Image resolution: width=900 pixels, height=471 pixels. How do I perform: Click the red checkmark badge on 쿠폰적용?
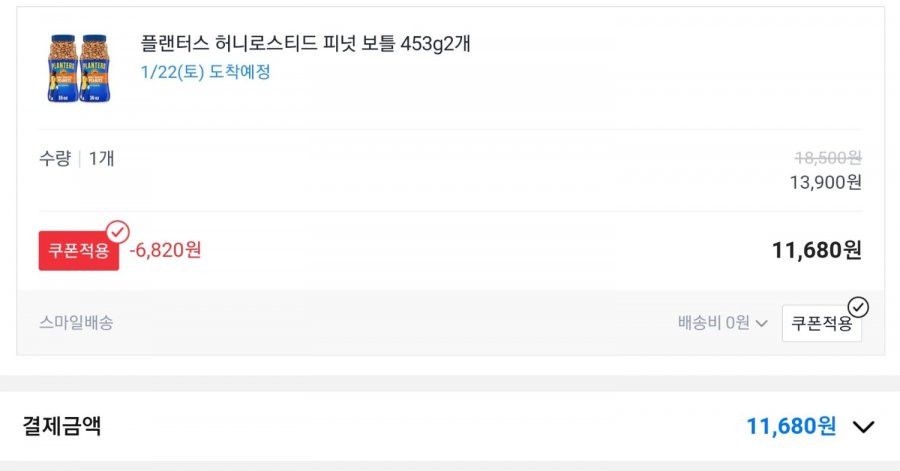click(118, 232)
